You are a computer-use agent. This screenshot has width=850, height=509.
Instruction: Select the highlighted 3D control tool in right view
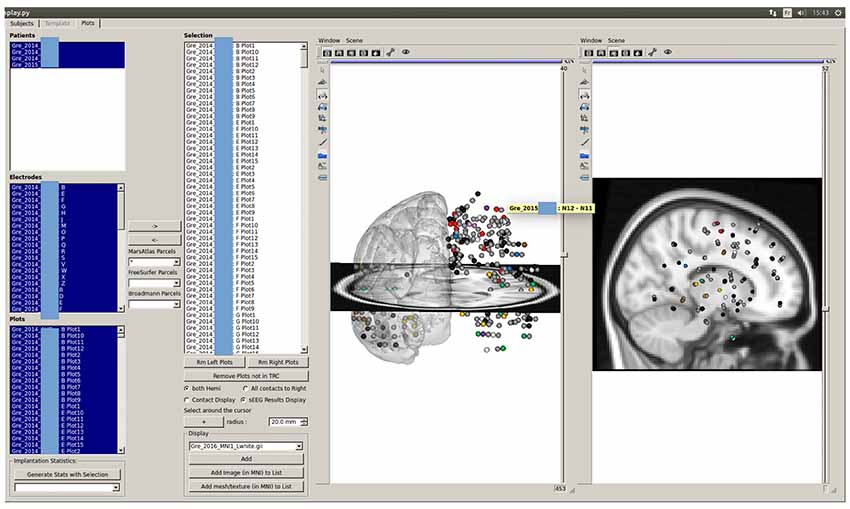click(584, 95)
